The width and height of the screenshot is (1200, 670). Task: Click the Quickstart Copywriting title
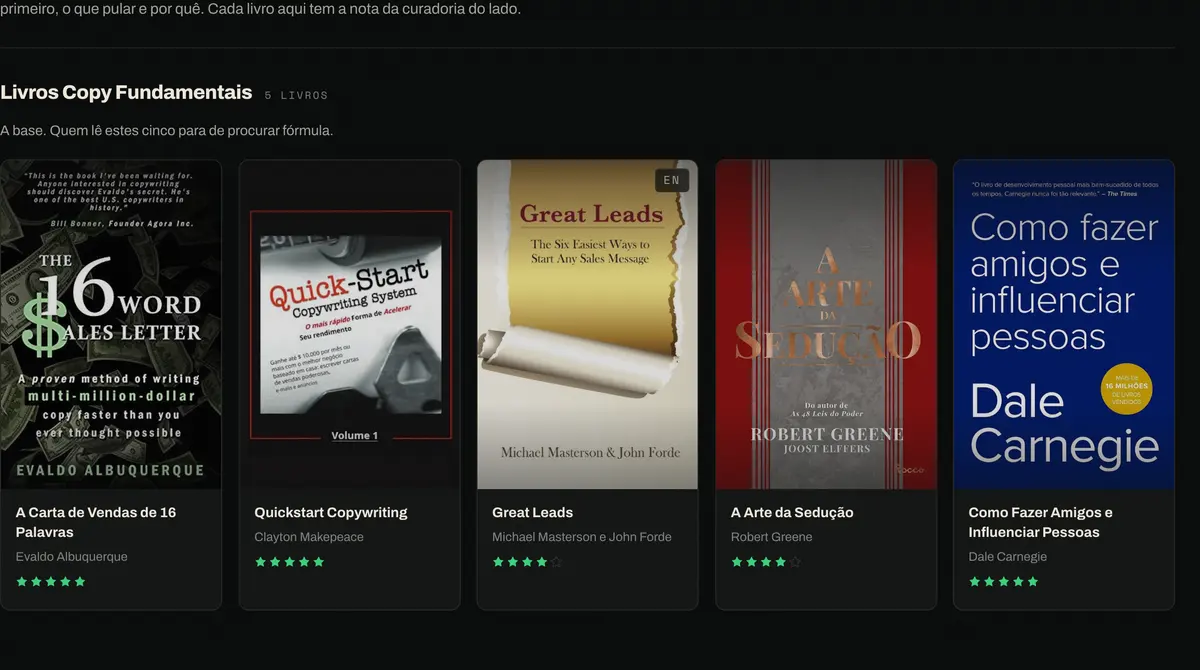click(331, 512)
